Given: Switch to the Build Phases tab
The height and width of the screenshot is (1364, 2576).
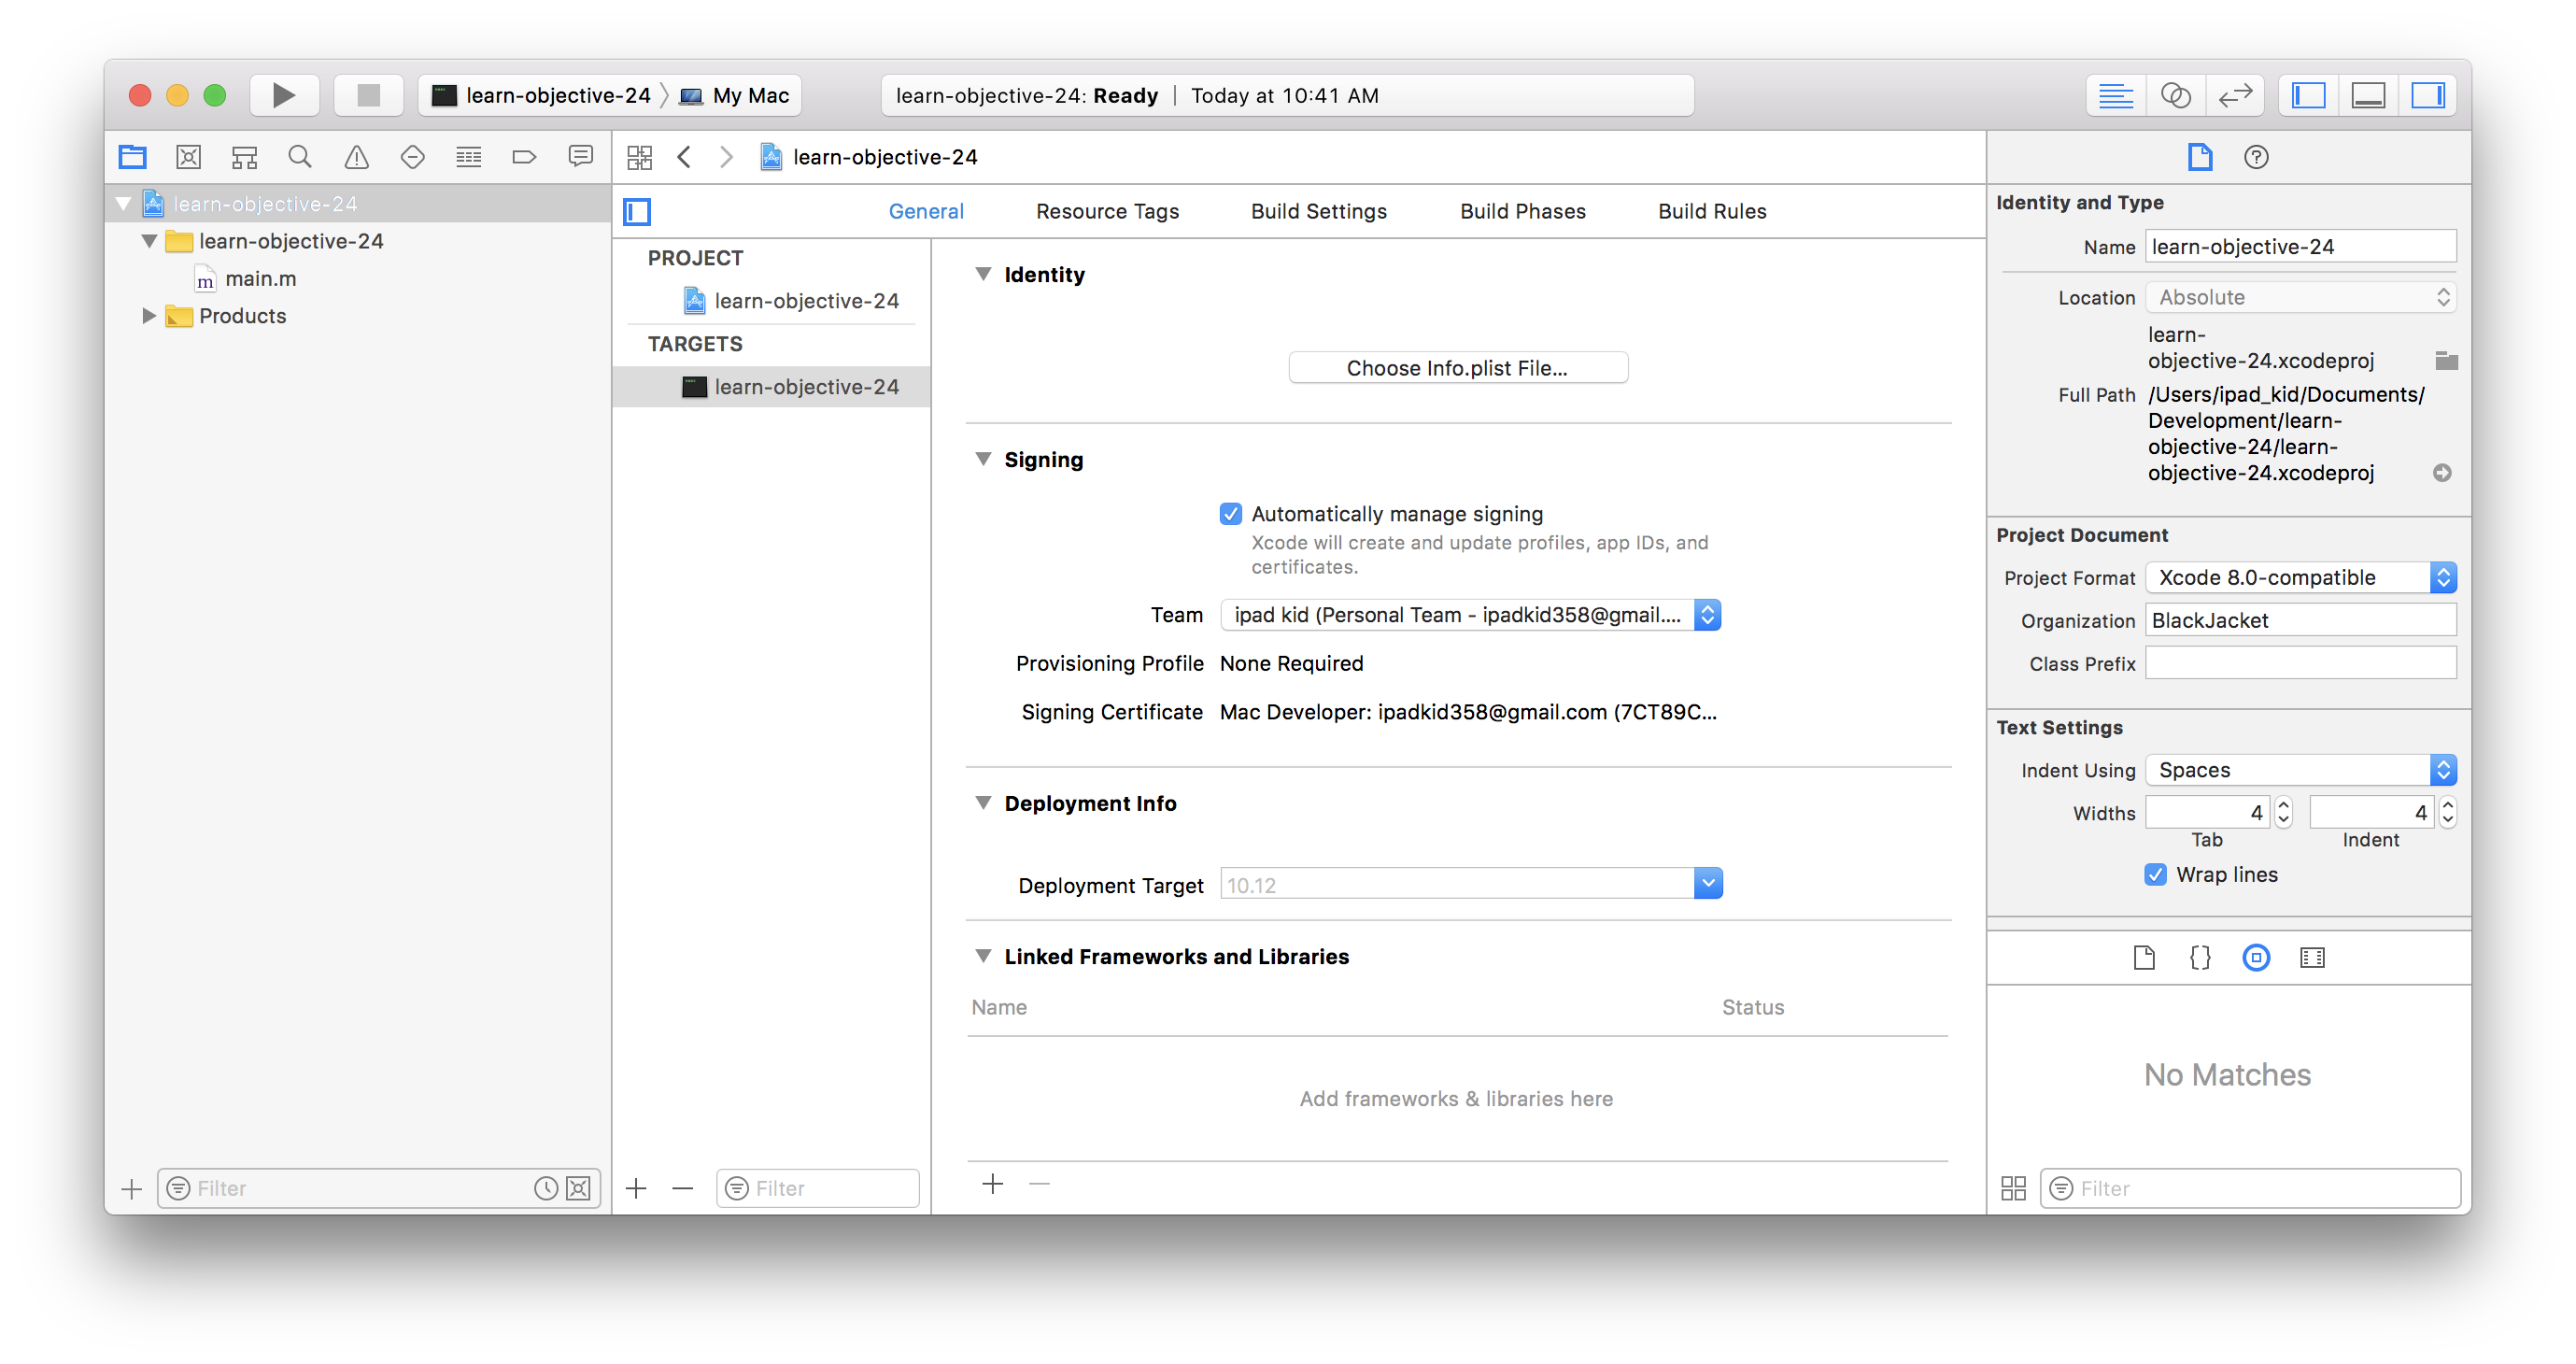Looking at the screenshot, I should 1520,209.
